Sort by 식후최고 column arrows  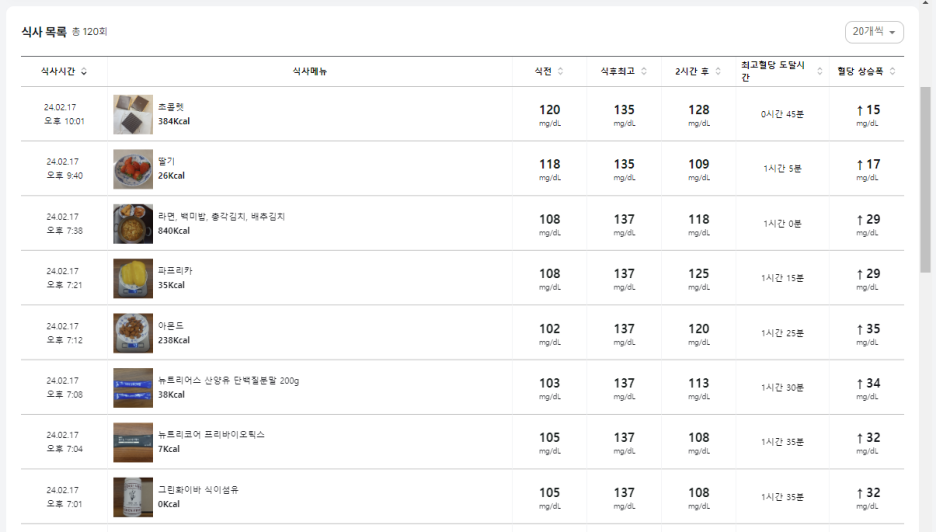pos(644,72)
